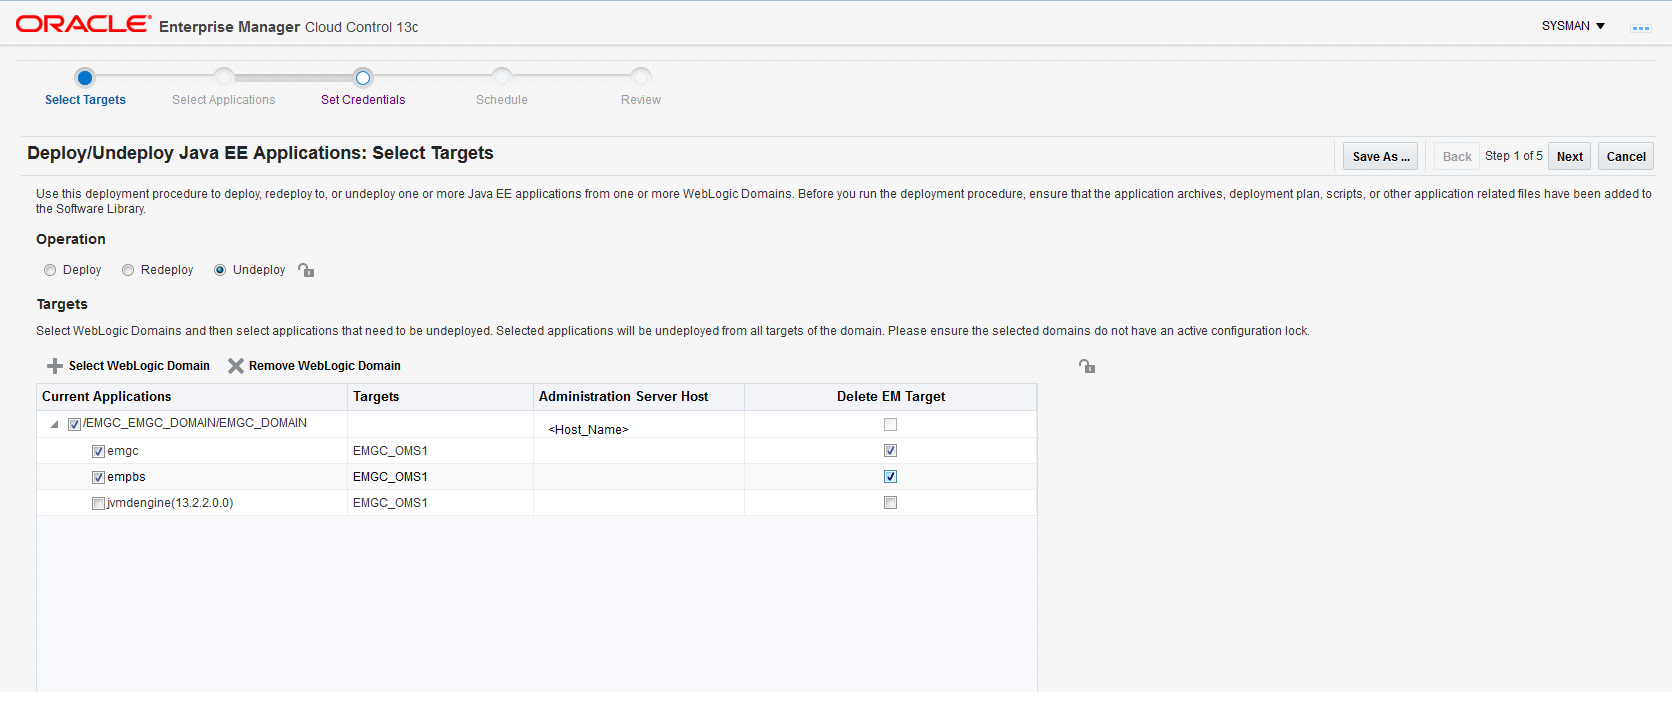Toggle Delete EM Target for empbs row
Screen dimensions: 1672x702
[890, 476]
